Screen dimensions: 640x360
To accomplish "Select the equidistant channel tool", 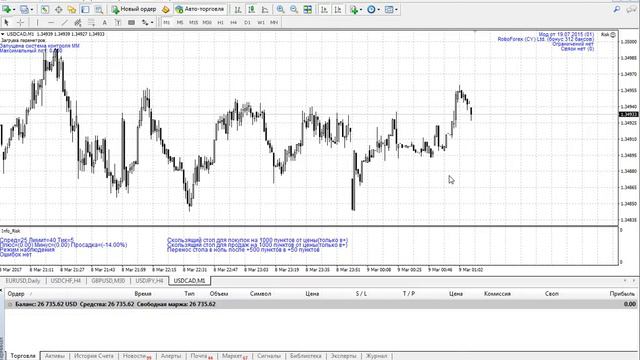I will 78,22.
